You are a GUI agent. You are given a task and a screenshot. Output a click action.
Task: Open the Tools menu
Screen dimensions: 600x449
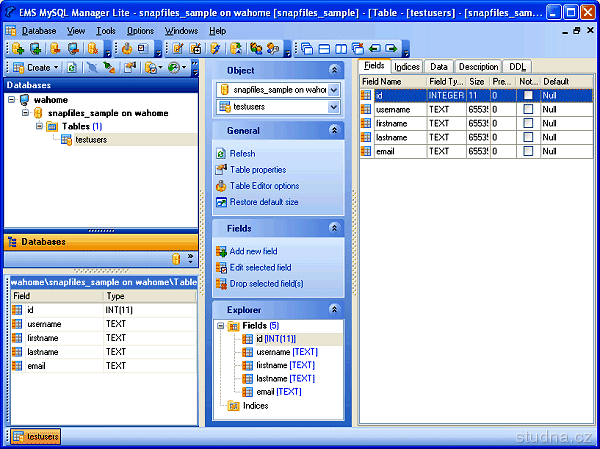(x=105, y=31)
